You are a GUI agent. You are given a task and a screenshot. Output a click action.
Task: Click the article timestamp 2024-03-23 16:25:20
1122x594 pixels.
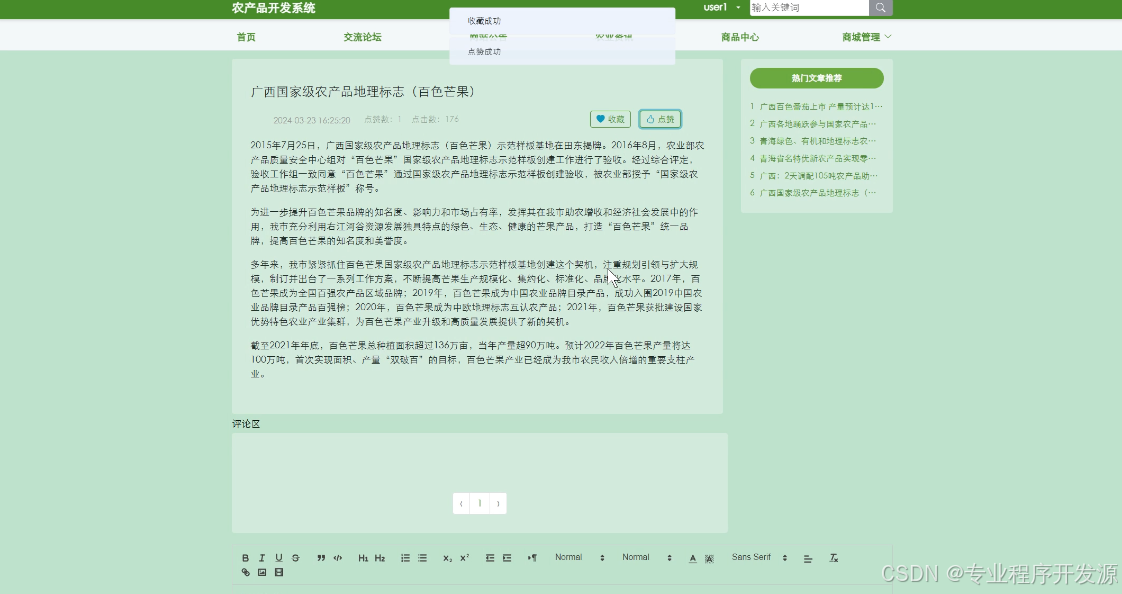311,120
